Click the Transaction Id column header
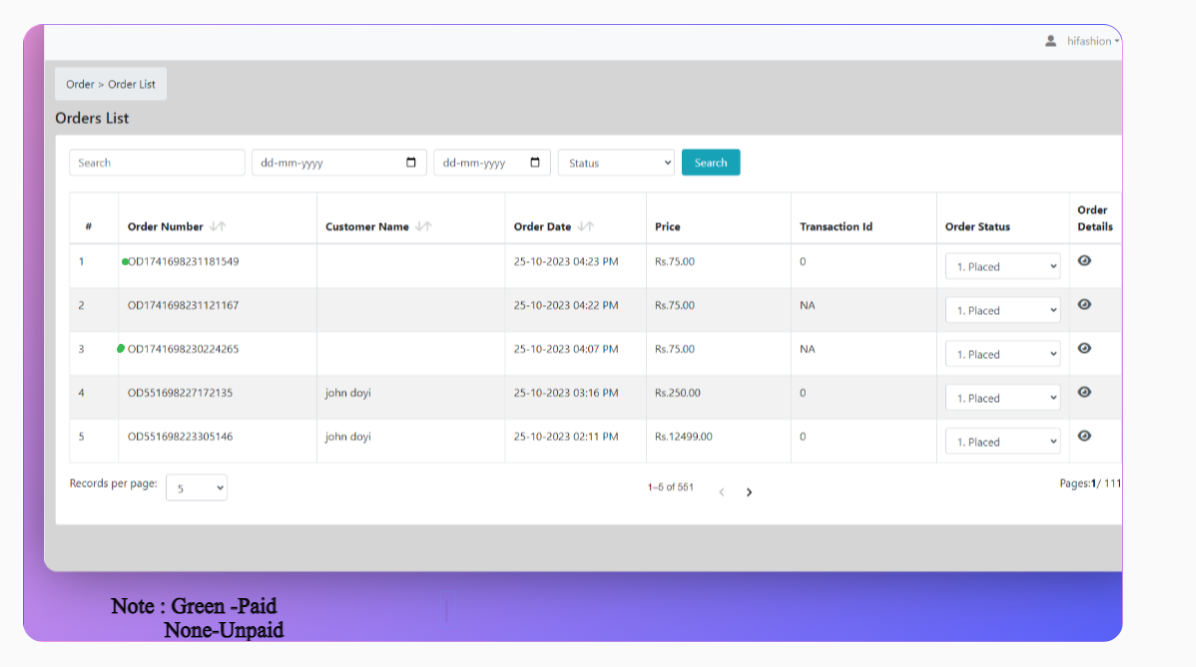This screenshot has height=667, width=1196. [836, 227]
